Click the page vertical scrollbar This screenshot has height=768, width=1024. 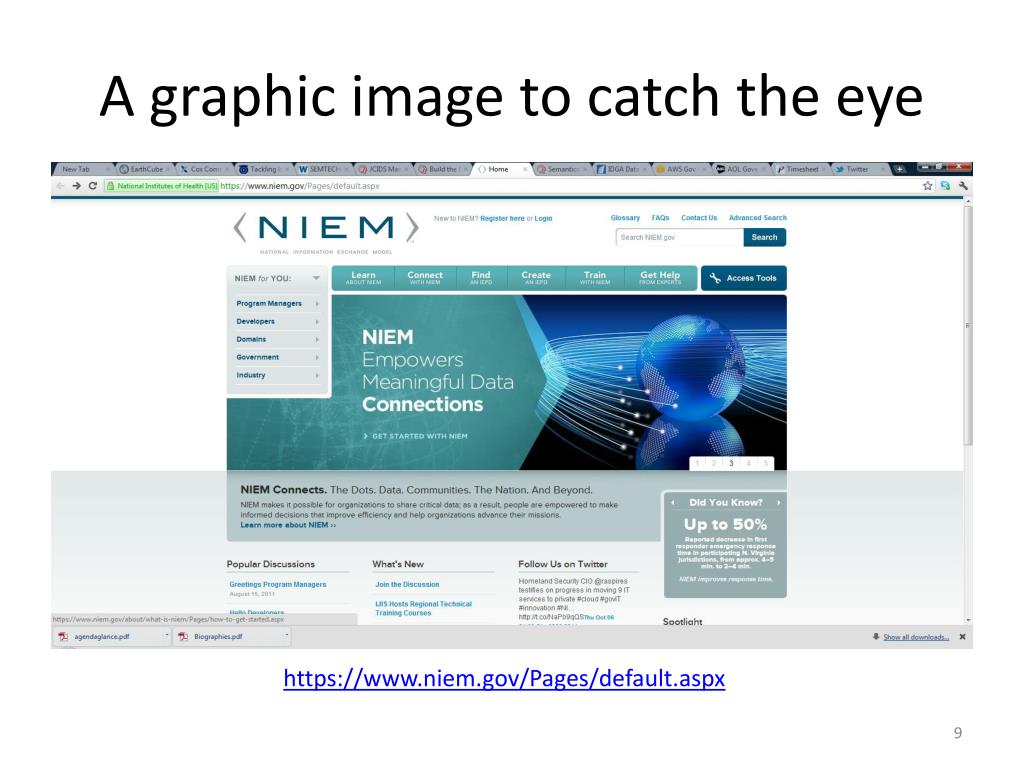[968, 325]
